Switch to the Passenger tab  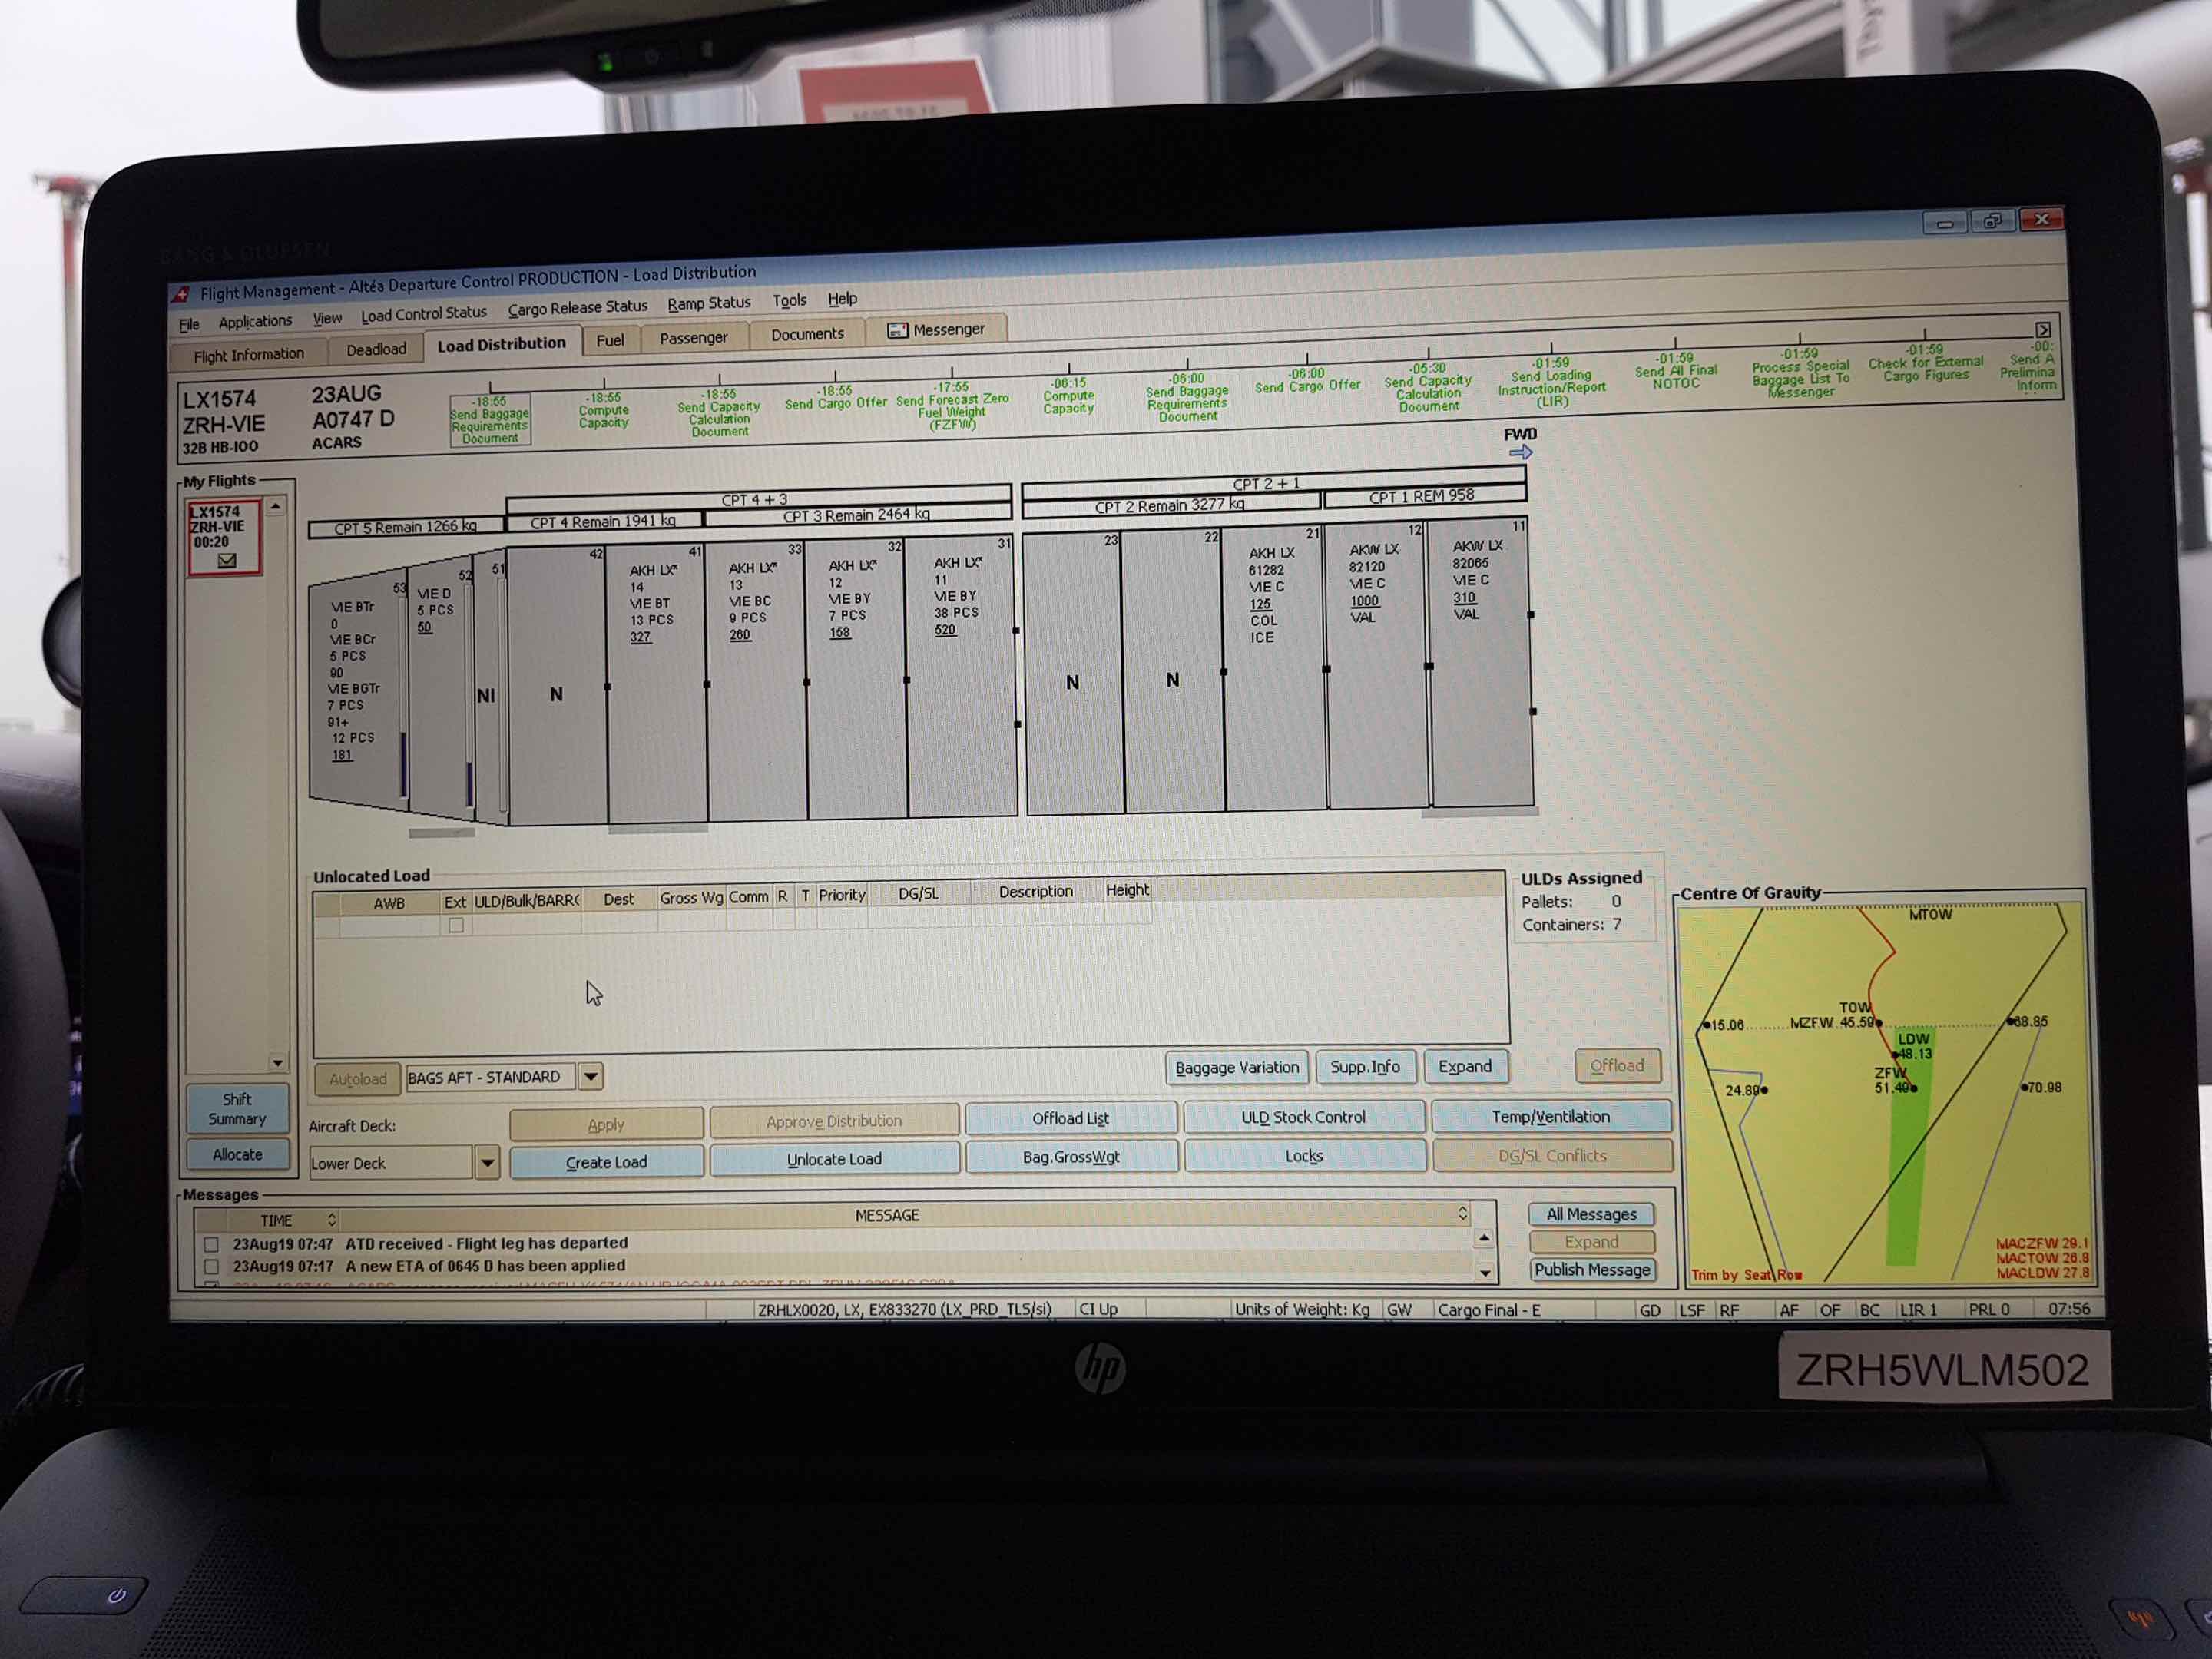[x=693, y=338]
